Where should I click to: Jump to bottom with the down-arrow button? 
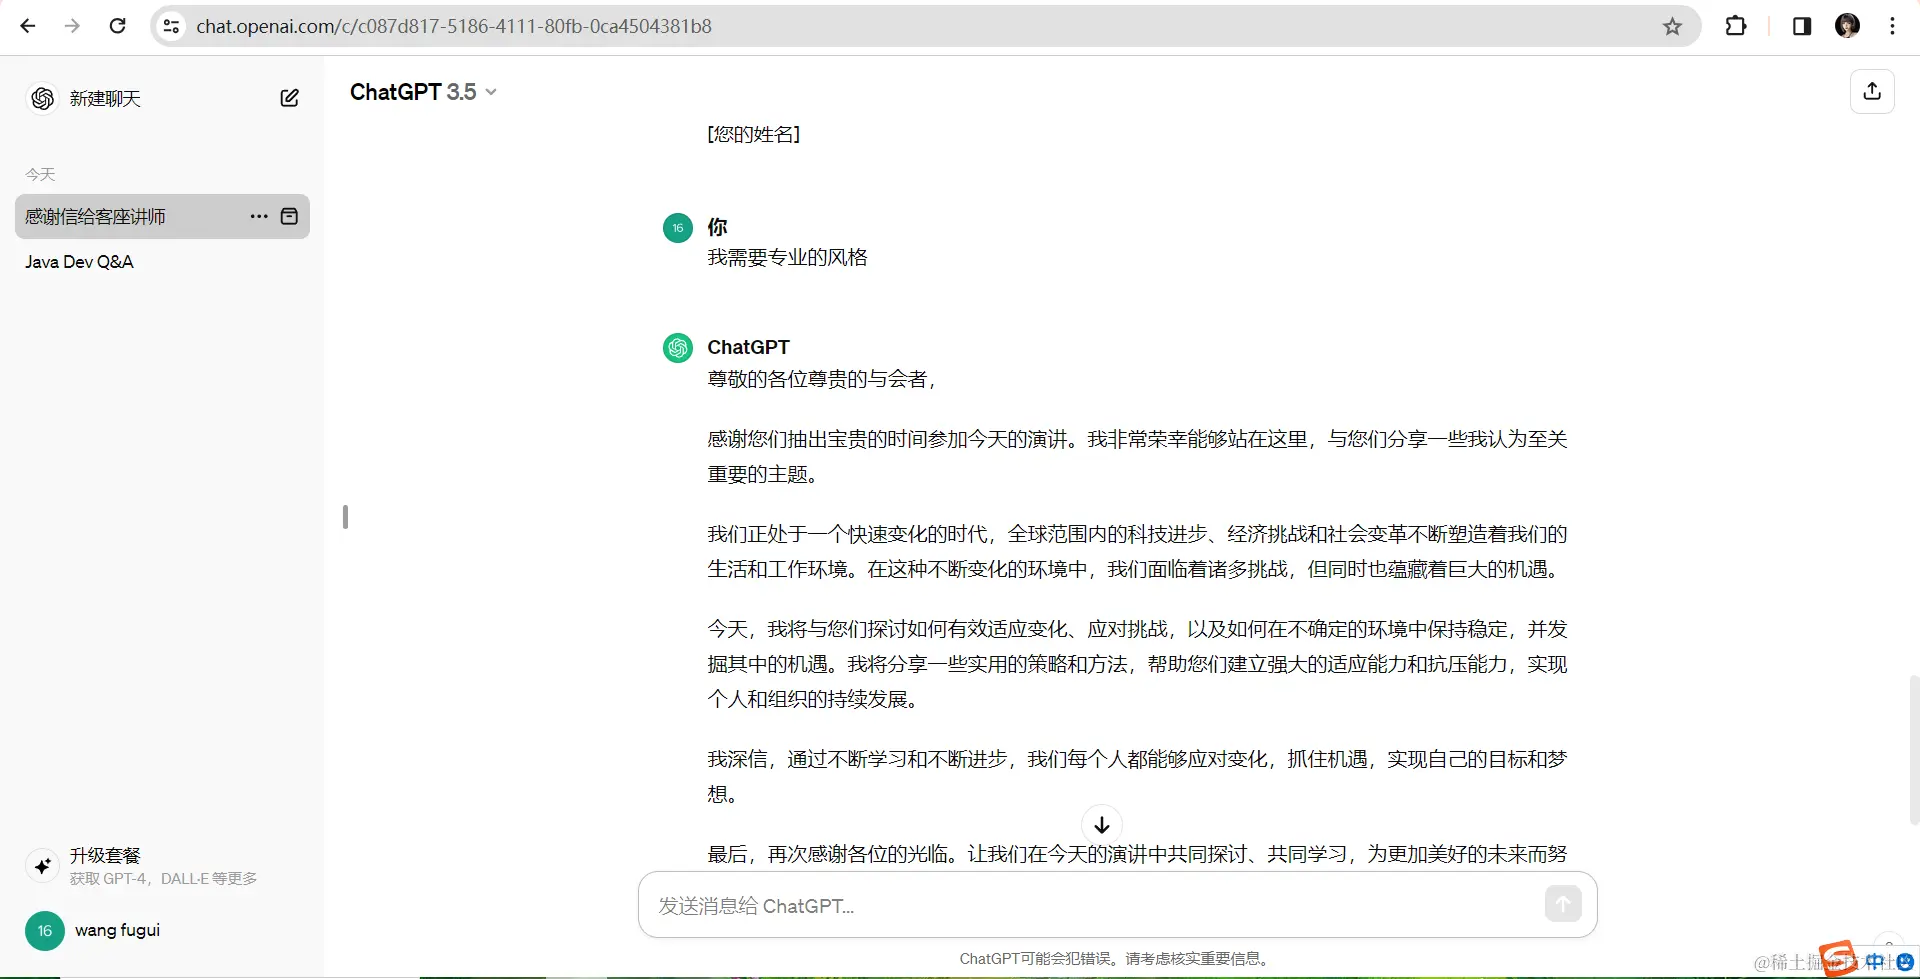(x=1102, y=825)
